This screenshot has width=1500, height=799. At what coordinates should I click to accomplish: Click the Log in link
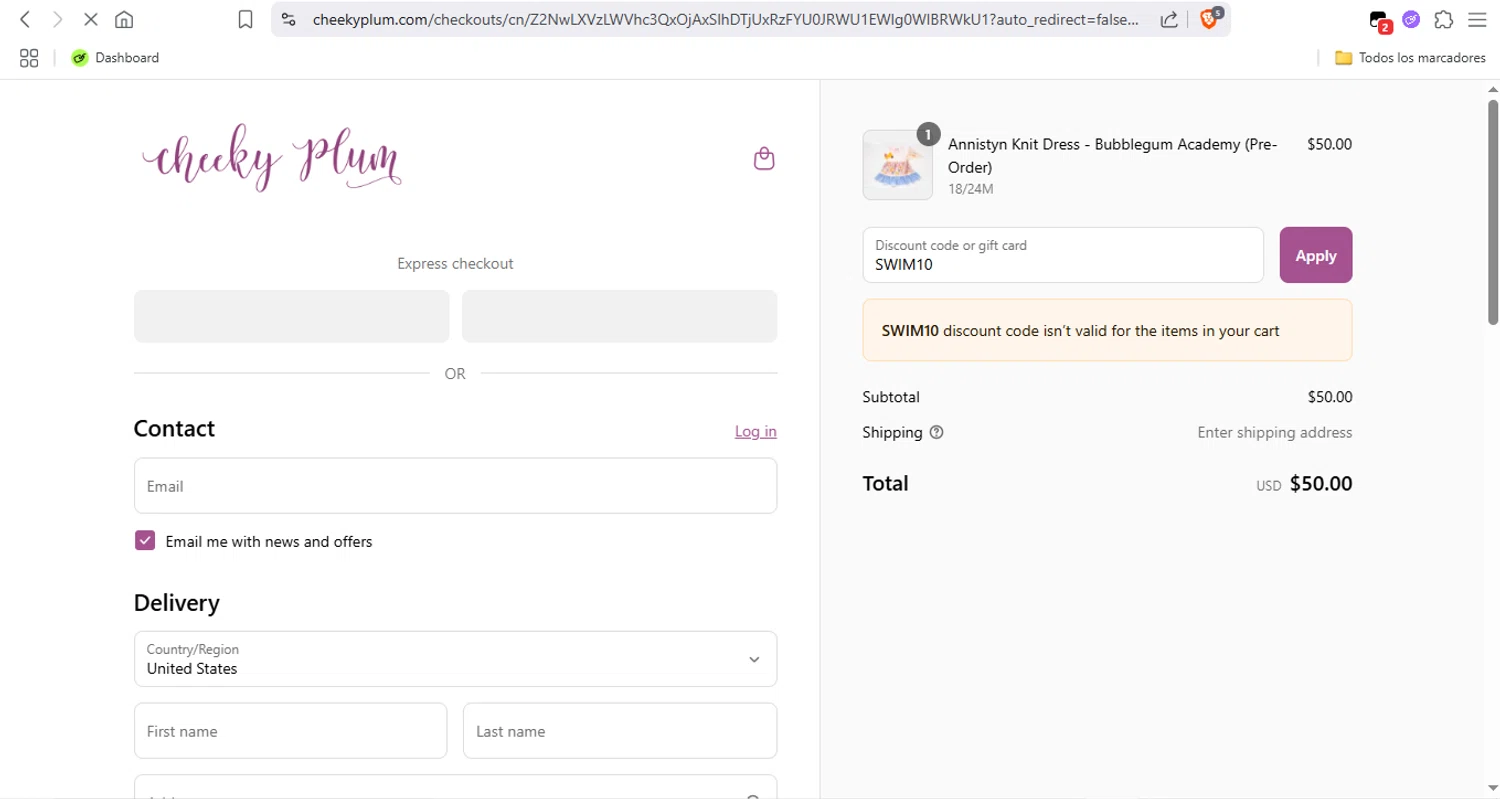click(x=755, y=431)
